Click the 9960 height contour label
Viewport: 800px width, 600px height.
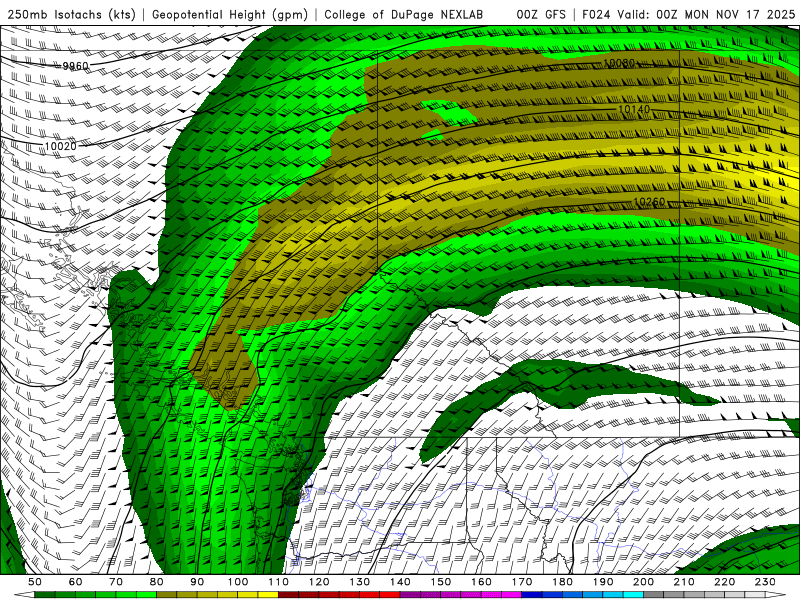click(76, 66)
